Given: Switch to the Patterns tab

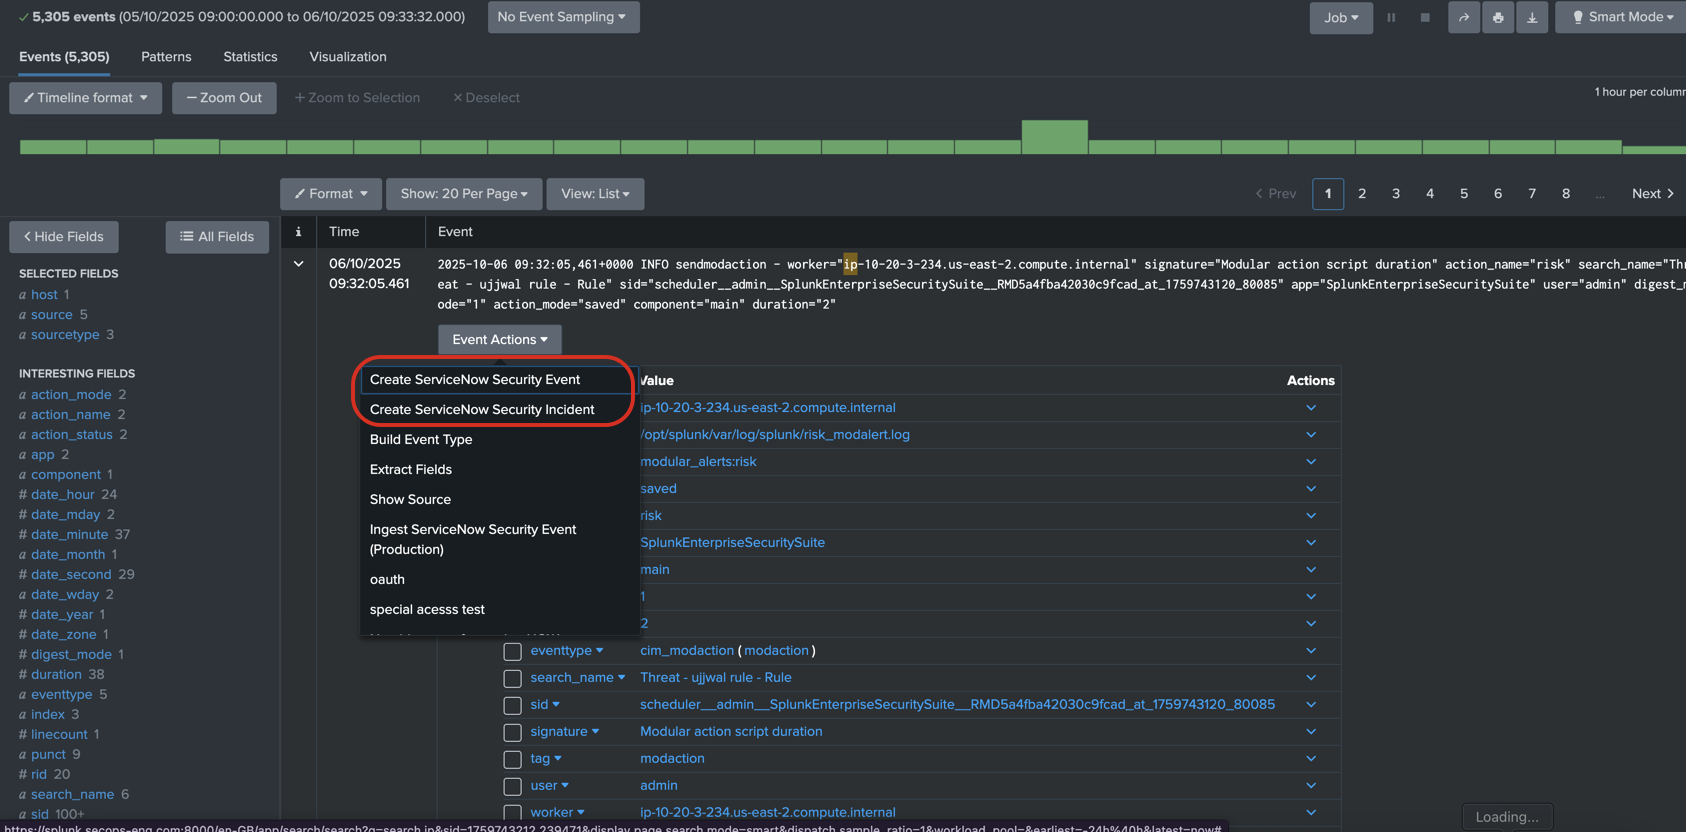Looking at the screenshot, I should pos(166,57).
